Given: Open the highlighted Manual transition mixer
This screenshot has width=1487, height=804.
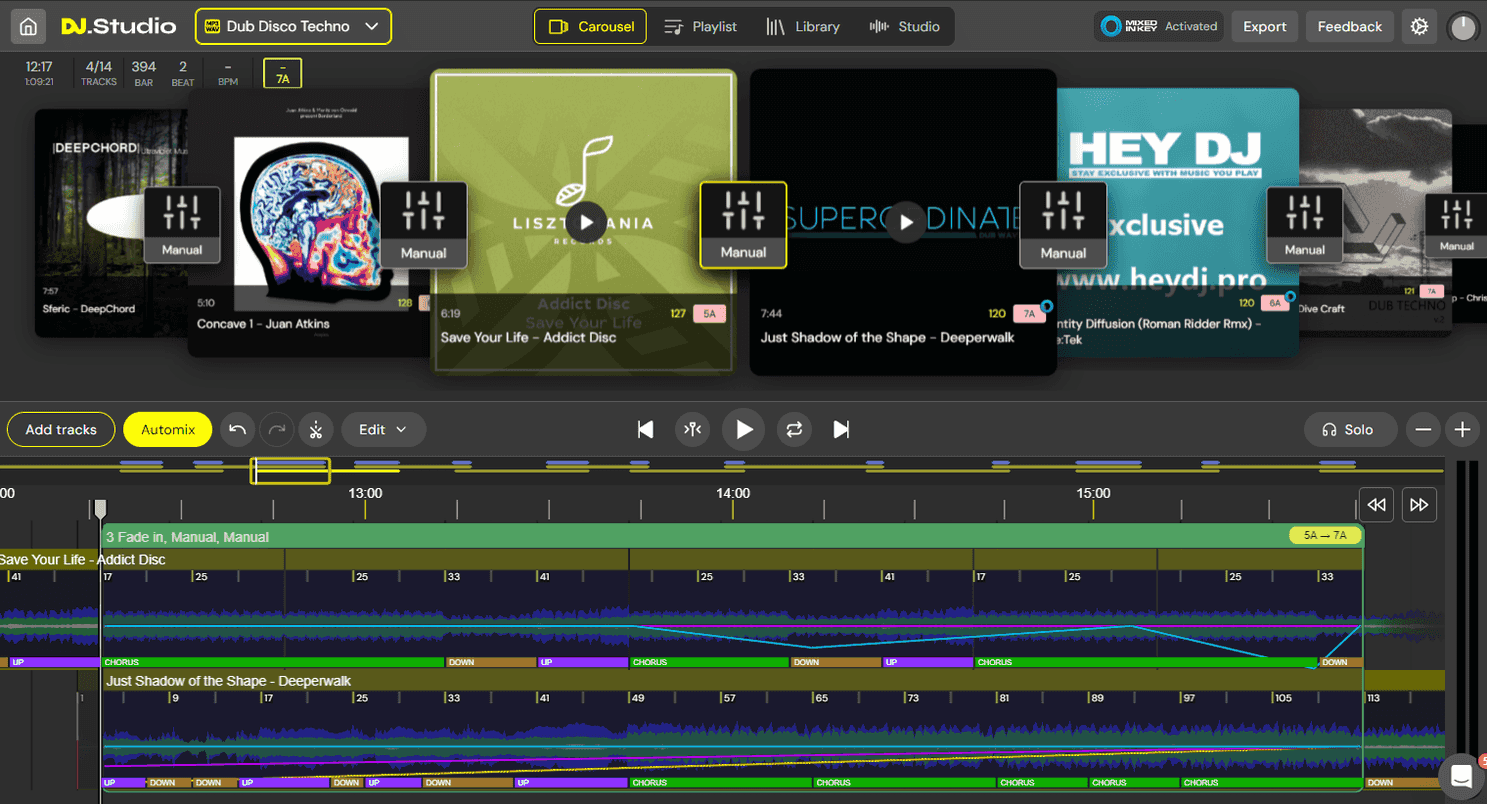Looking at the screenshot, I should click(743, 225).
